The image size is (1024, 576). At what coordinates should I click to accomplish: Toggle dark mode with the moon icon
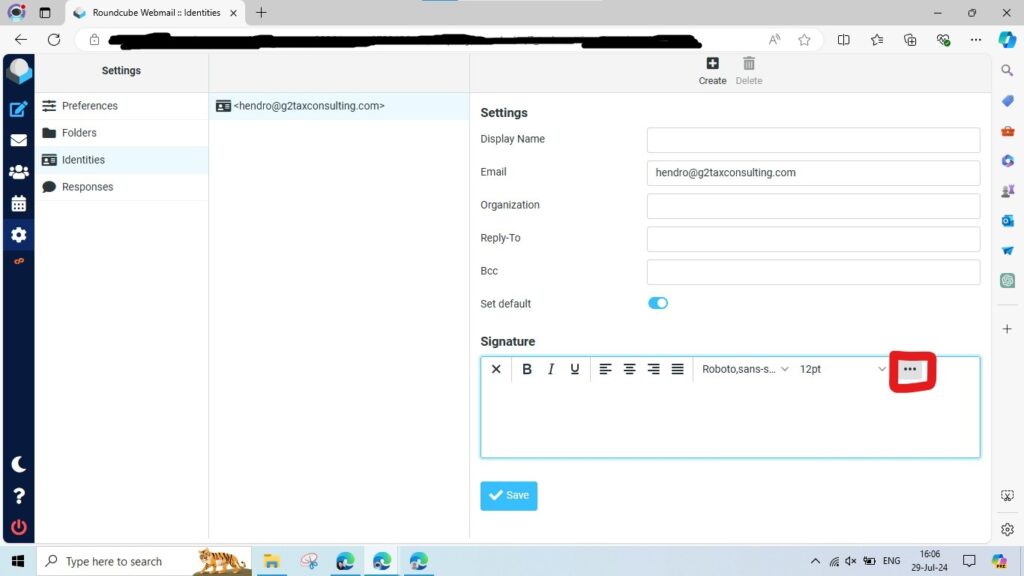[18, 465]
